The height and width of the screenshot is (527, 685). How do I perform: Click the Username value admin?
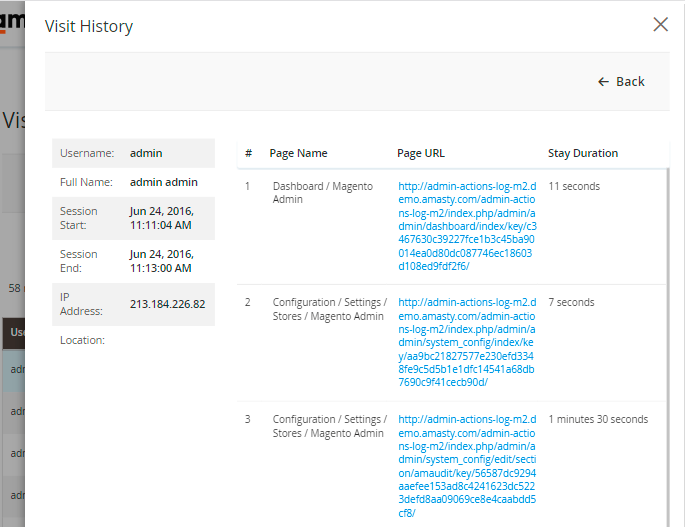[146, 153]
